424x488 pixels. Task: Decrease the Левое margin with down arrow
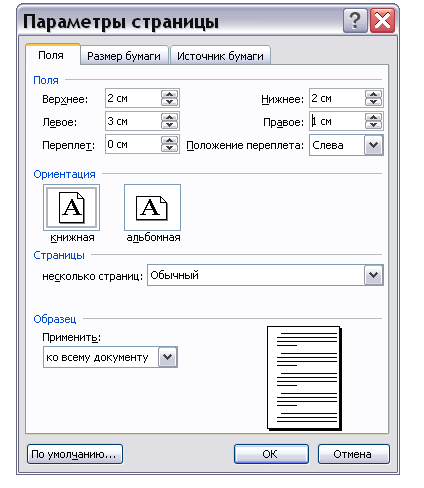(x=170, y=125)
